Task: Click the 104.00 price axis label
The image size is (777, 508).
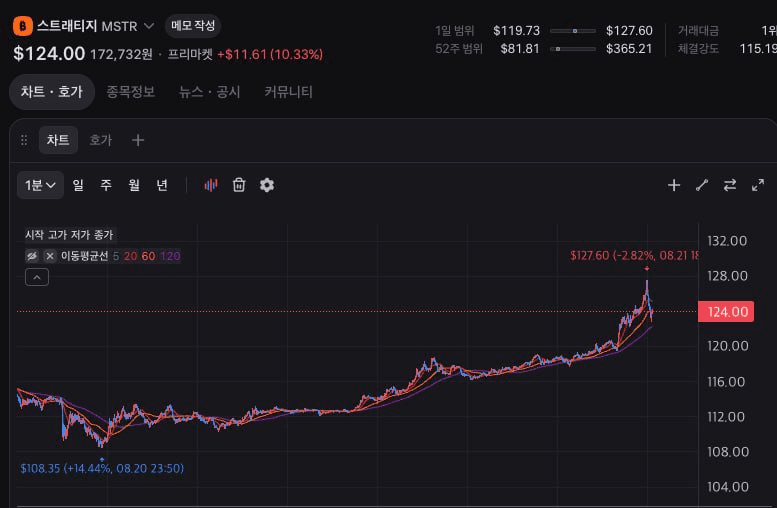Action: point(727,487)
